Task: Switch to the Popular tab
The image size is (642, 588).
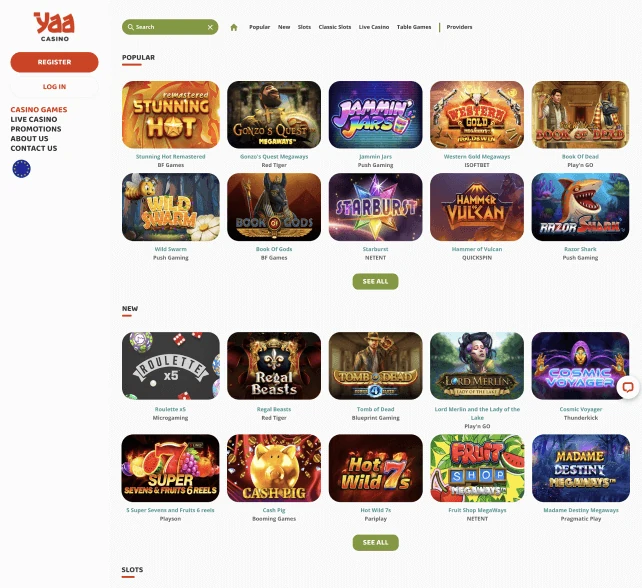Action: [x=260, y=27]
